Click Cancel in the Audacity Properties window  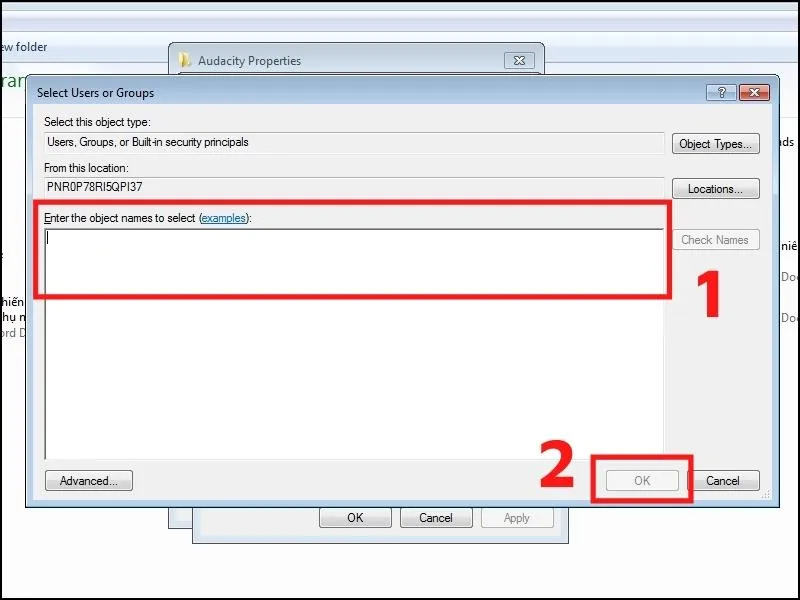[436, 518]
